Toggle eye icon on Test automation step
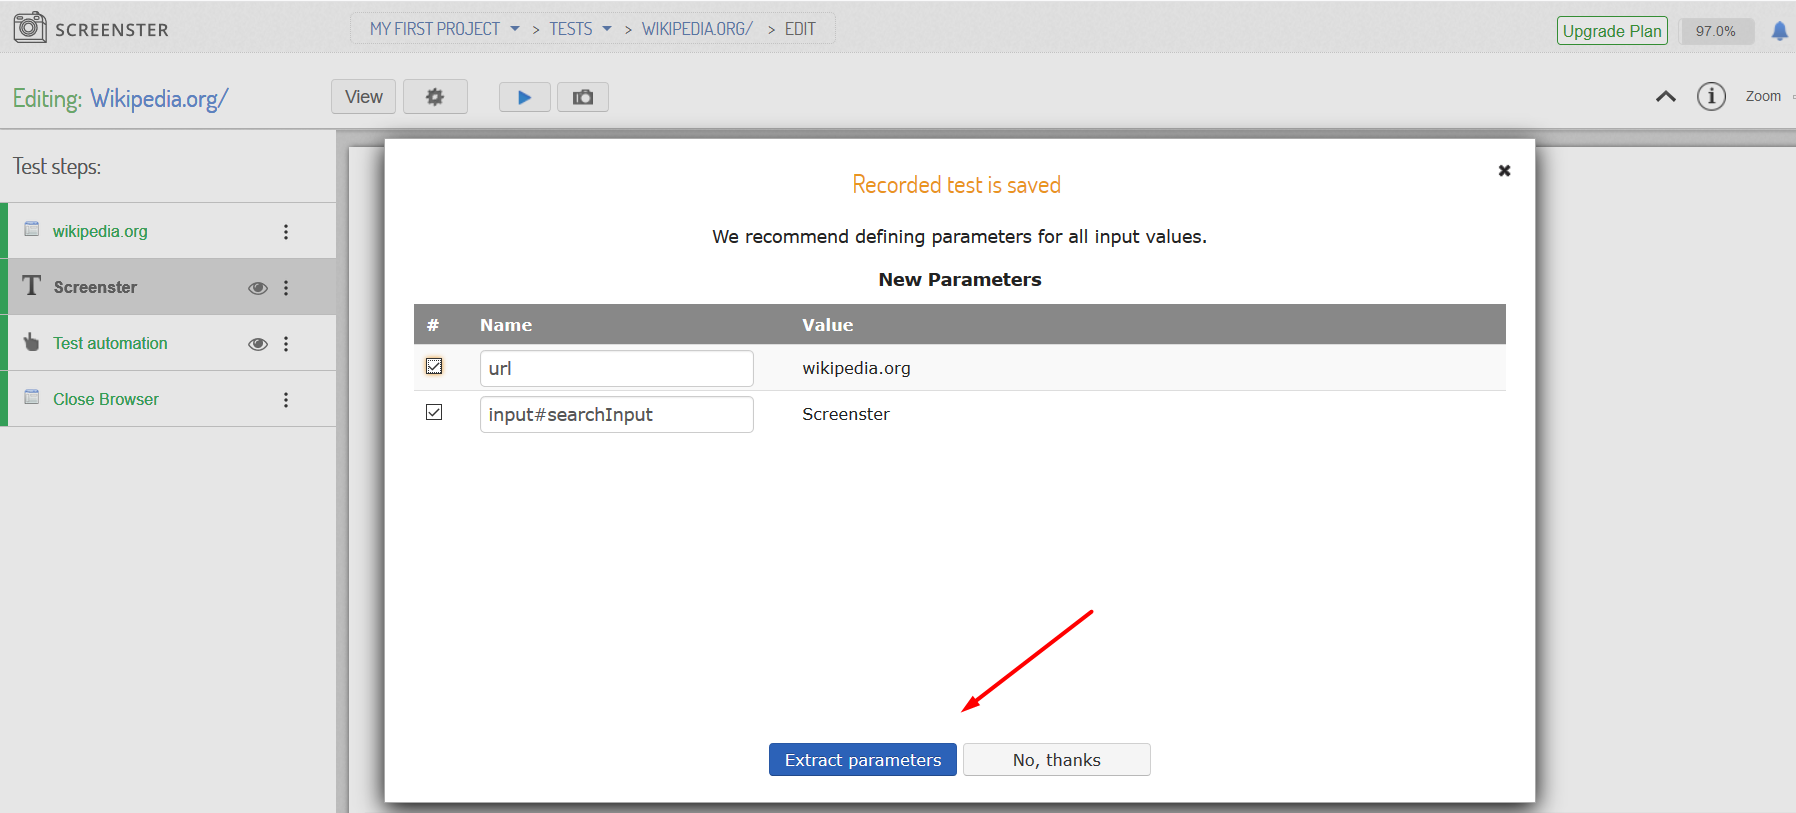This screenshot has height=813, width=1796. coord(258,344)
